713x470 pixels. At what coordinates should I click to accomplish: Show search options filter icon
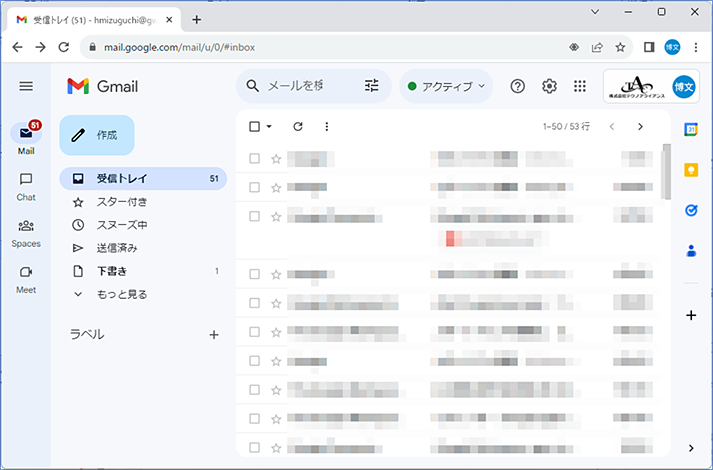[372, 85]
